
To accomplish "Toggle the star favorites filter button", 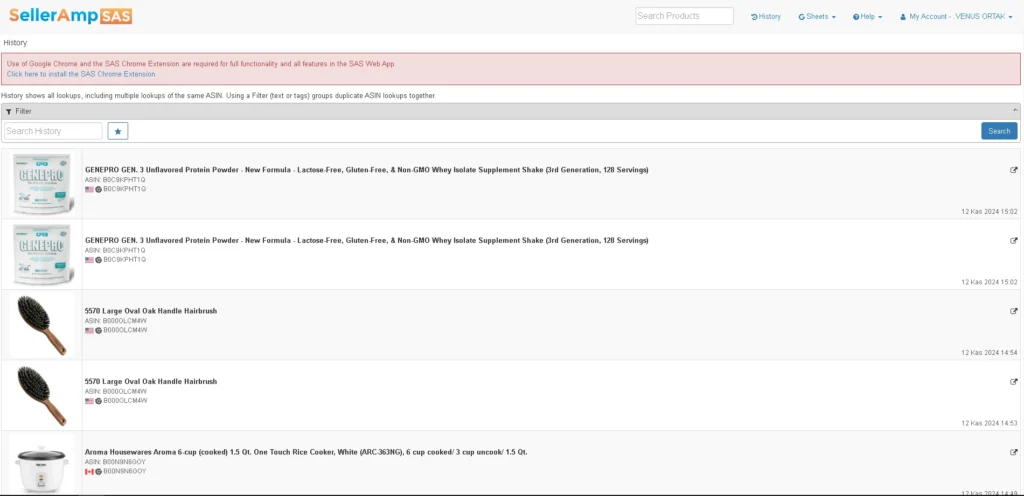I will pyautogui.click(x=118, y=131).
